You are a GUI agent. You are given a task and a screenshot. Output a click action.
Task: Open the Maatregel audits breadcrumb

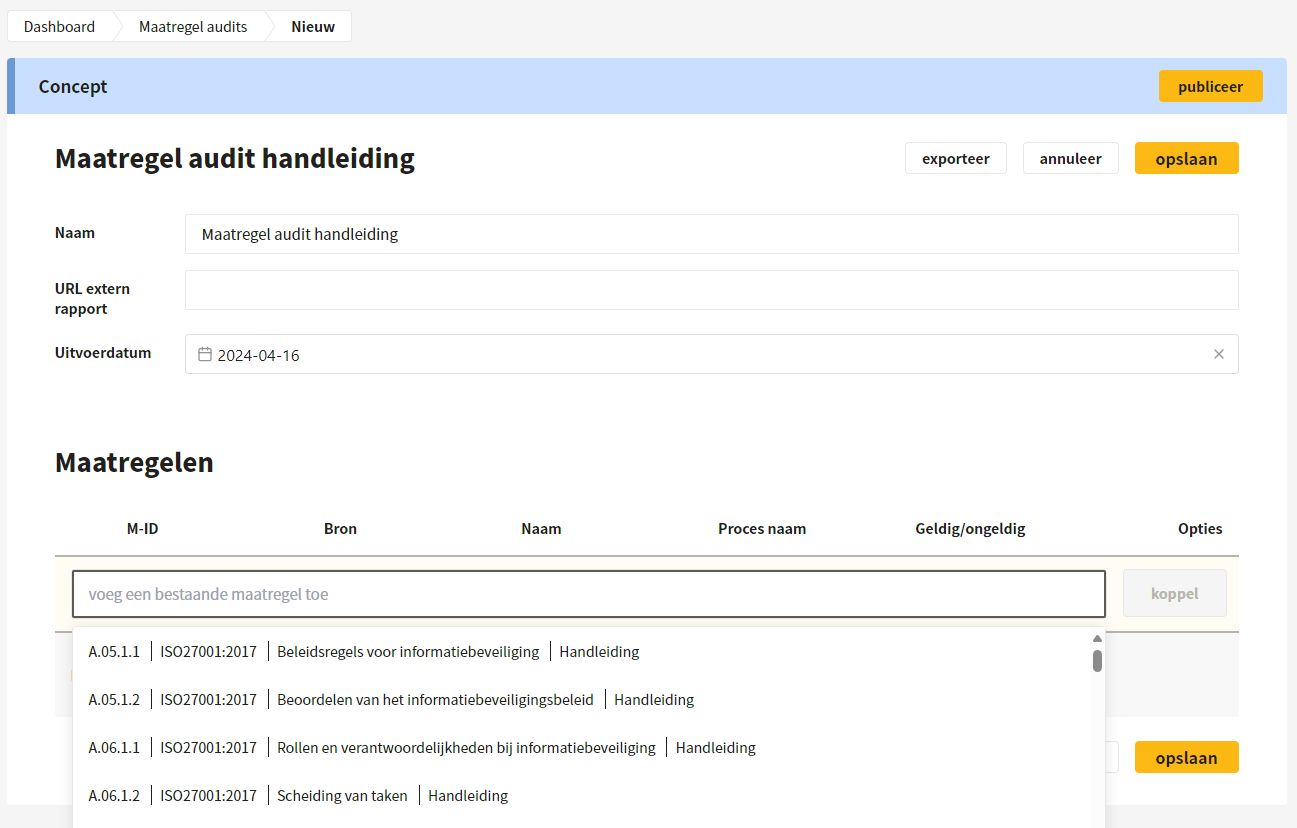[x=193, y=27]
